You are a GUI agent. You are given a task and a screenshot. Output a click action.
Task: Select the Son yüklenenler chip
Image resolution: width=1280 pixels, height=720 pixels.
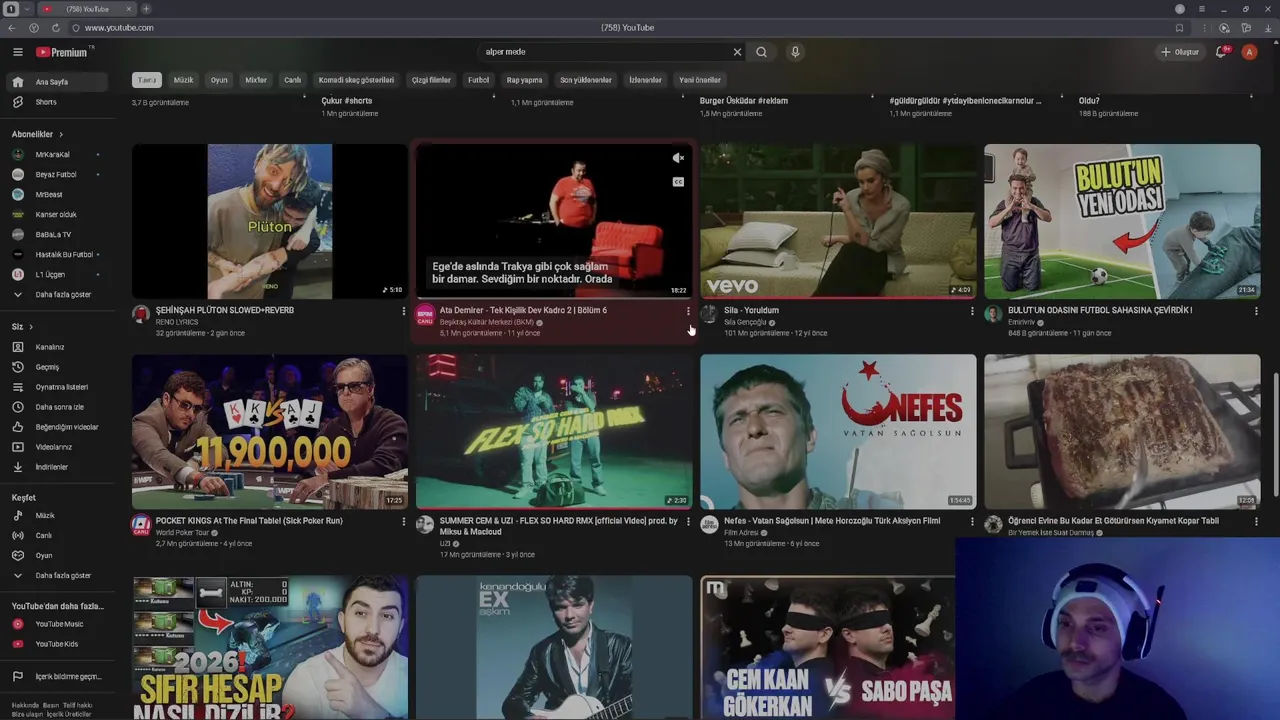point(585,80)
